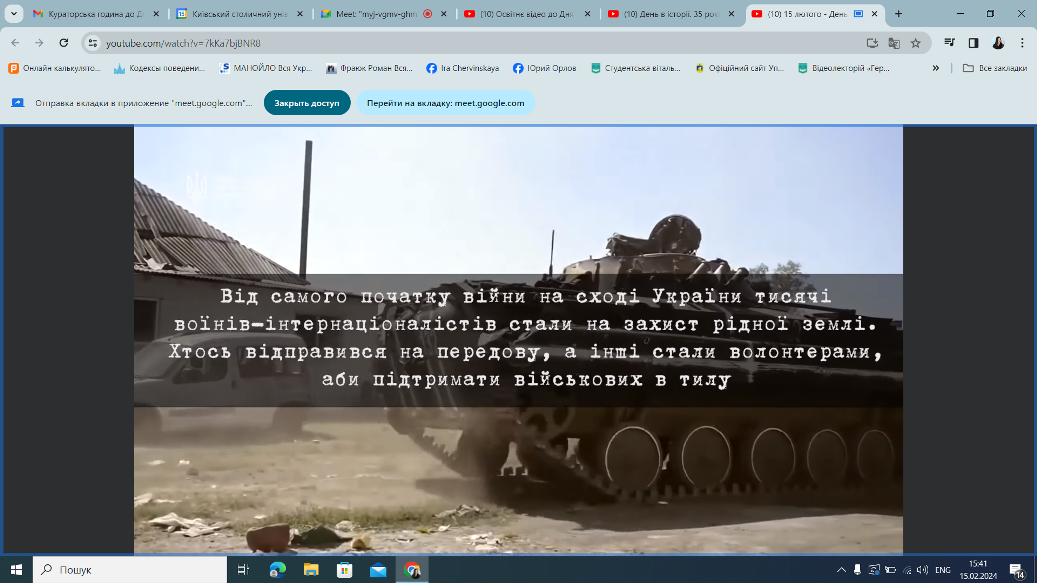The width and height of the screenshot is (1037, 583).
Task: Open Microsoft Store from taskbar
Action: pyautogui.click(x=345, y=570)
